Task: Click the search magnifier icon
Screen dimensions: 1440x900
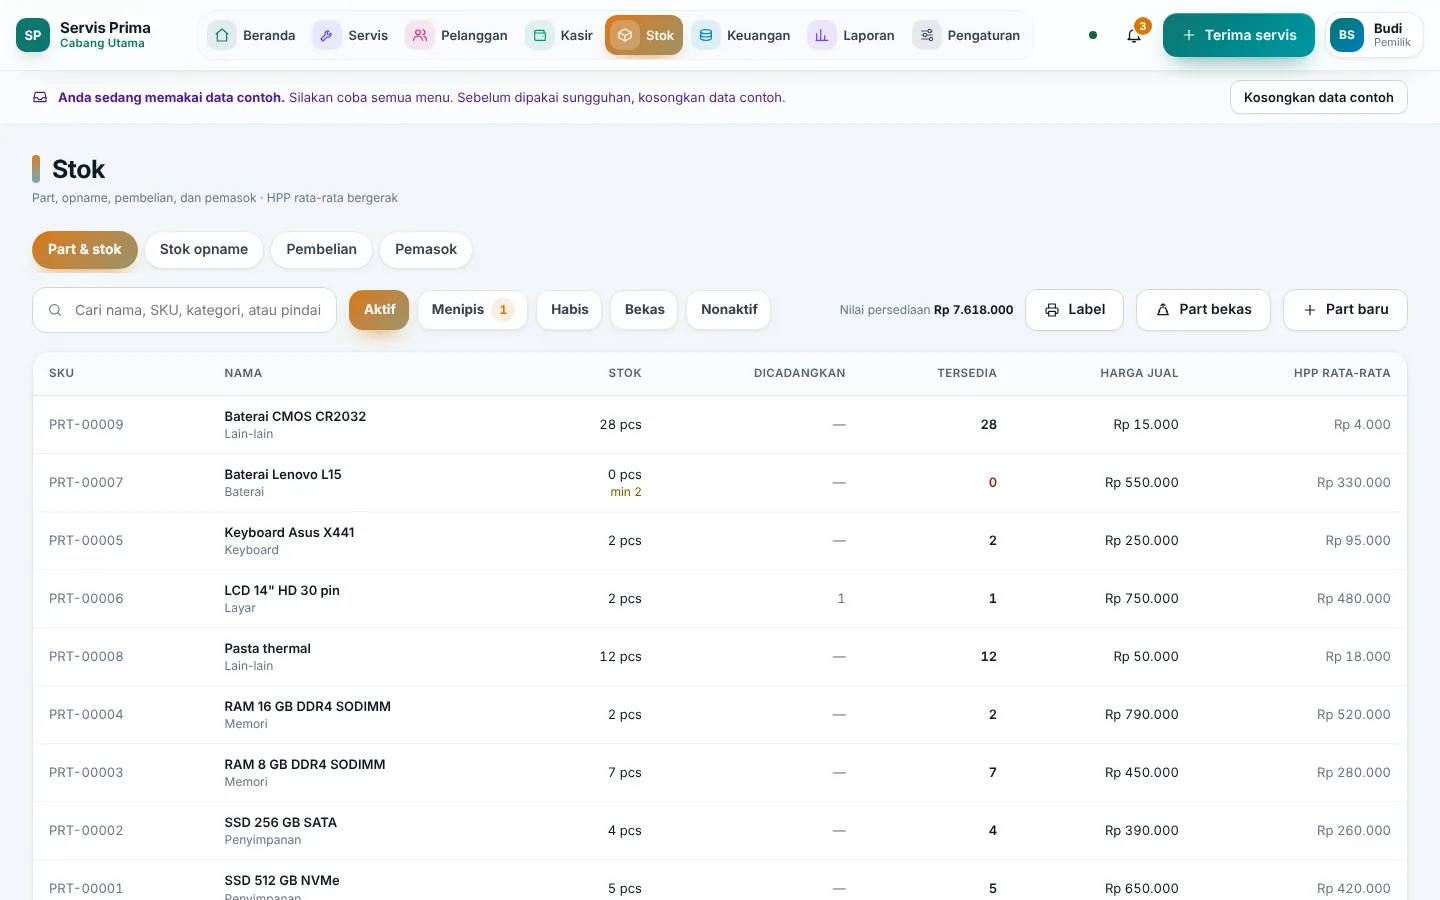Action: point(56,310)
